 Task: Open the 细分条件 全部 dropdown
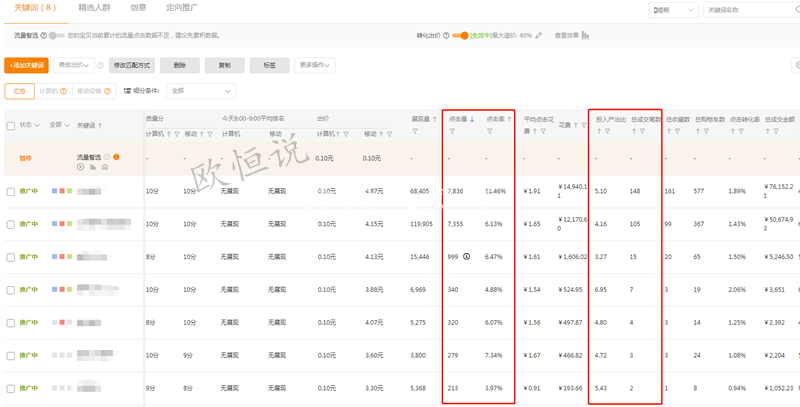201,91
